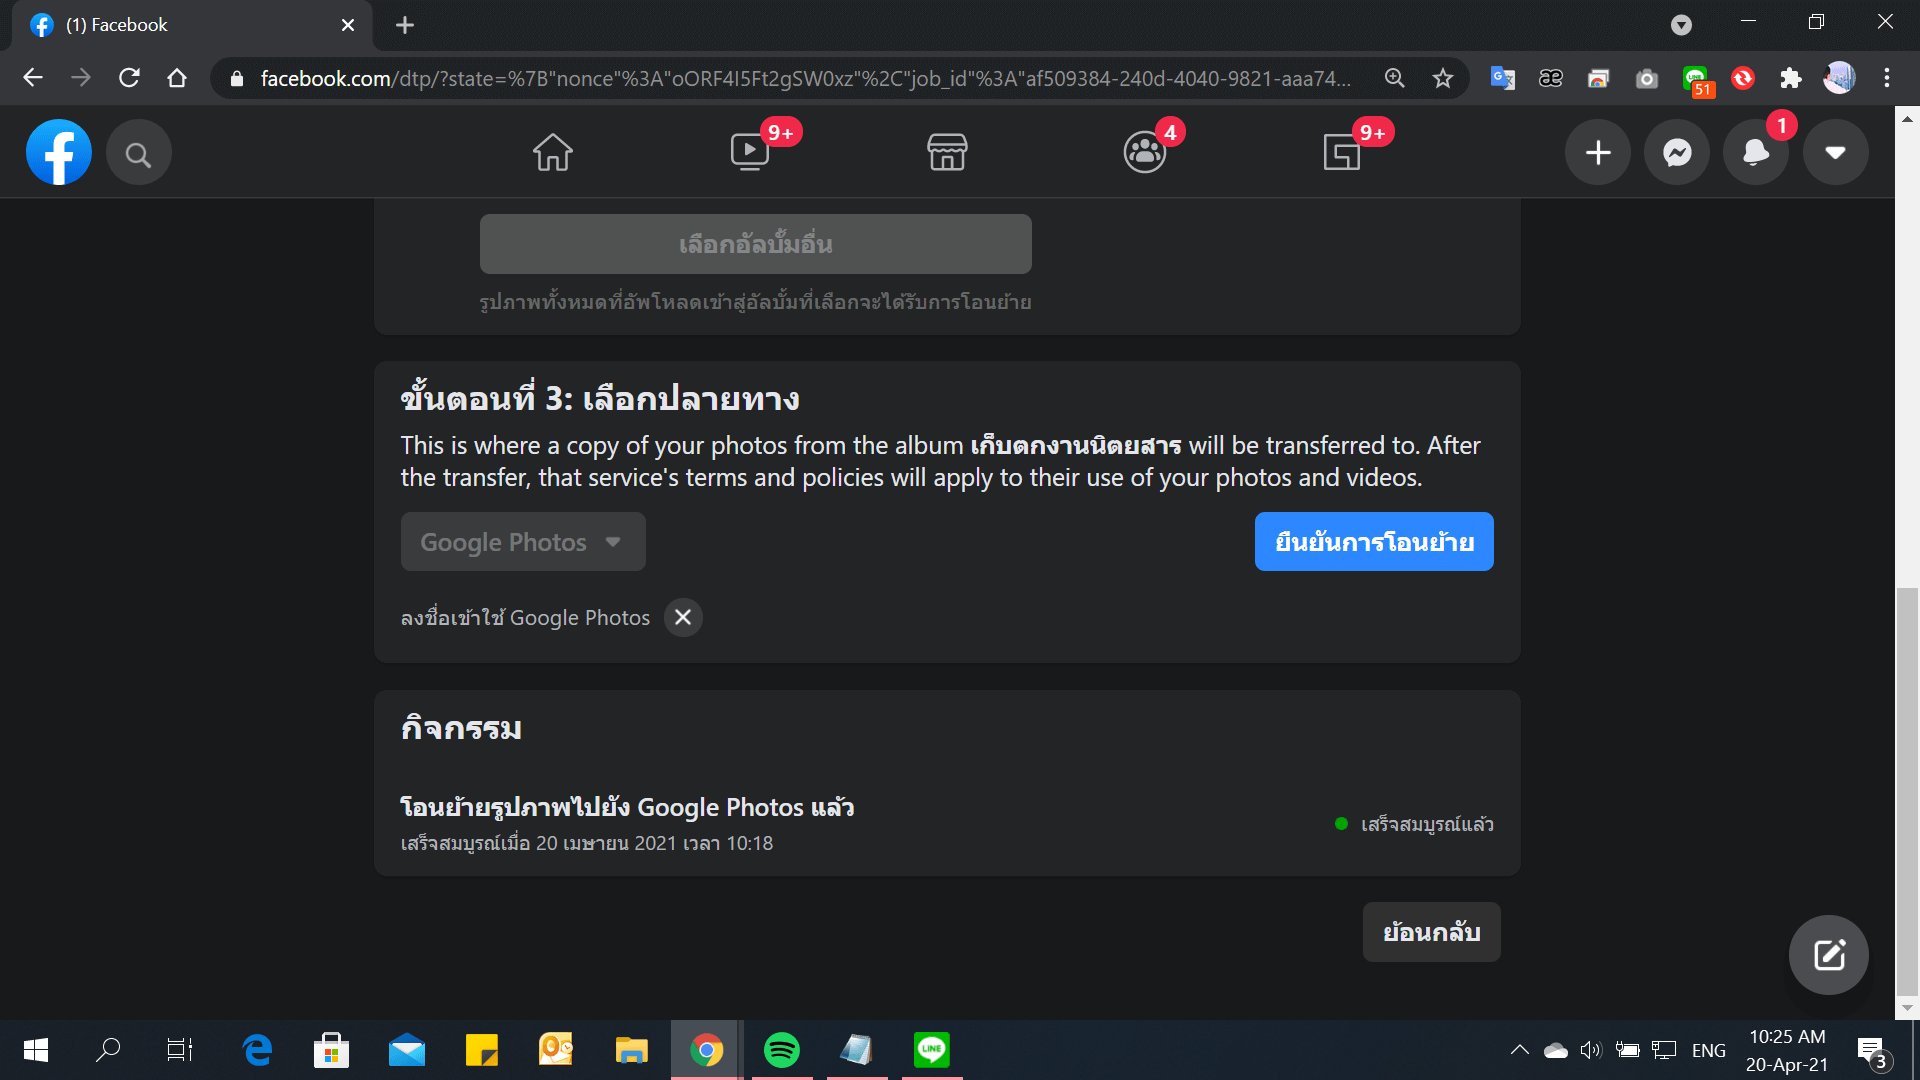Remove the Google Photos sign-in with X
This screenshot has height=1080, width=1920.
point(683,618)
